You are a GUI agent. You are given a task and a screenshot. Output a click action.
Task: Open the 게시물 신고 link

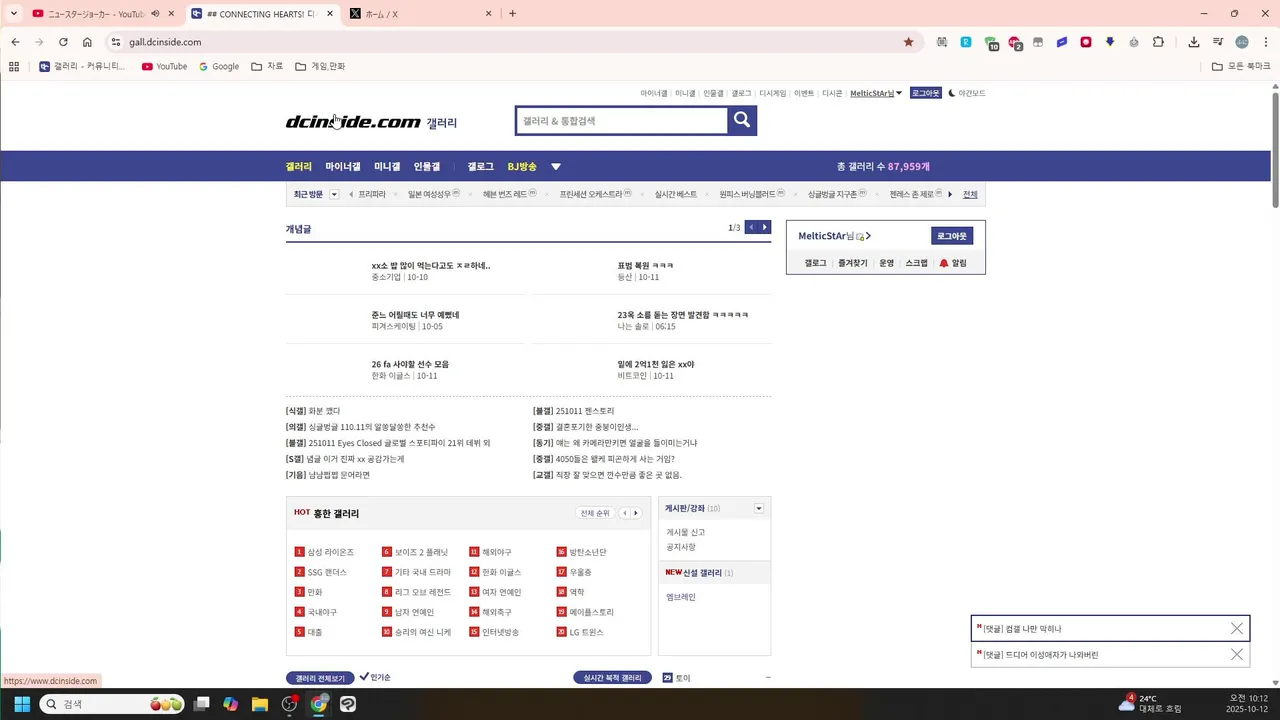686,532
